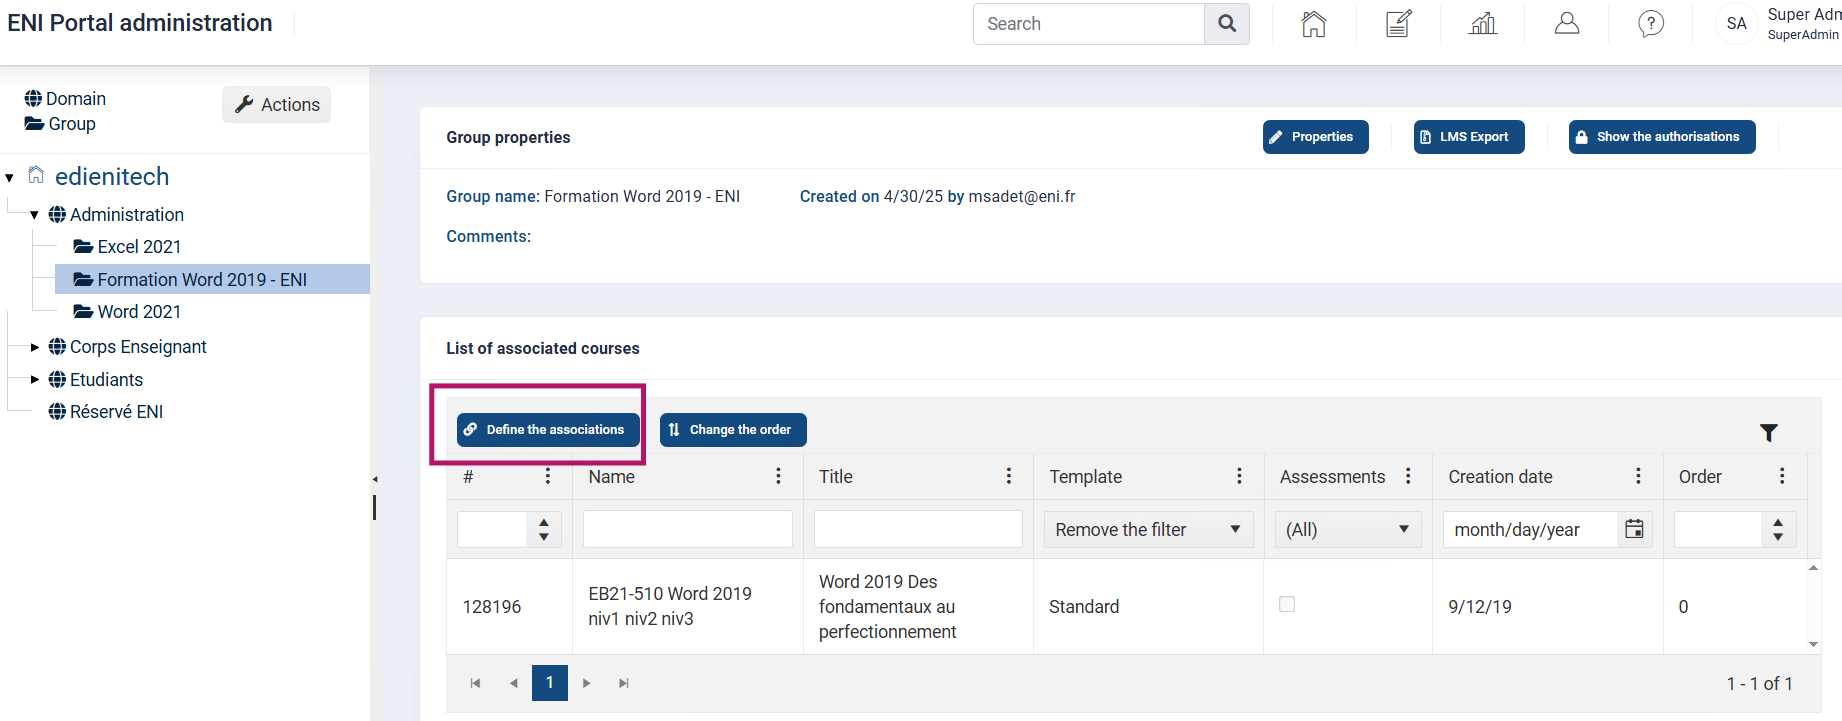Open the Assessments column menu dots
This screenshot has height=721, width=1842.
pyautogui.click(x=1408, y=476)
